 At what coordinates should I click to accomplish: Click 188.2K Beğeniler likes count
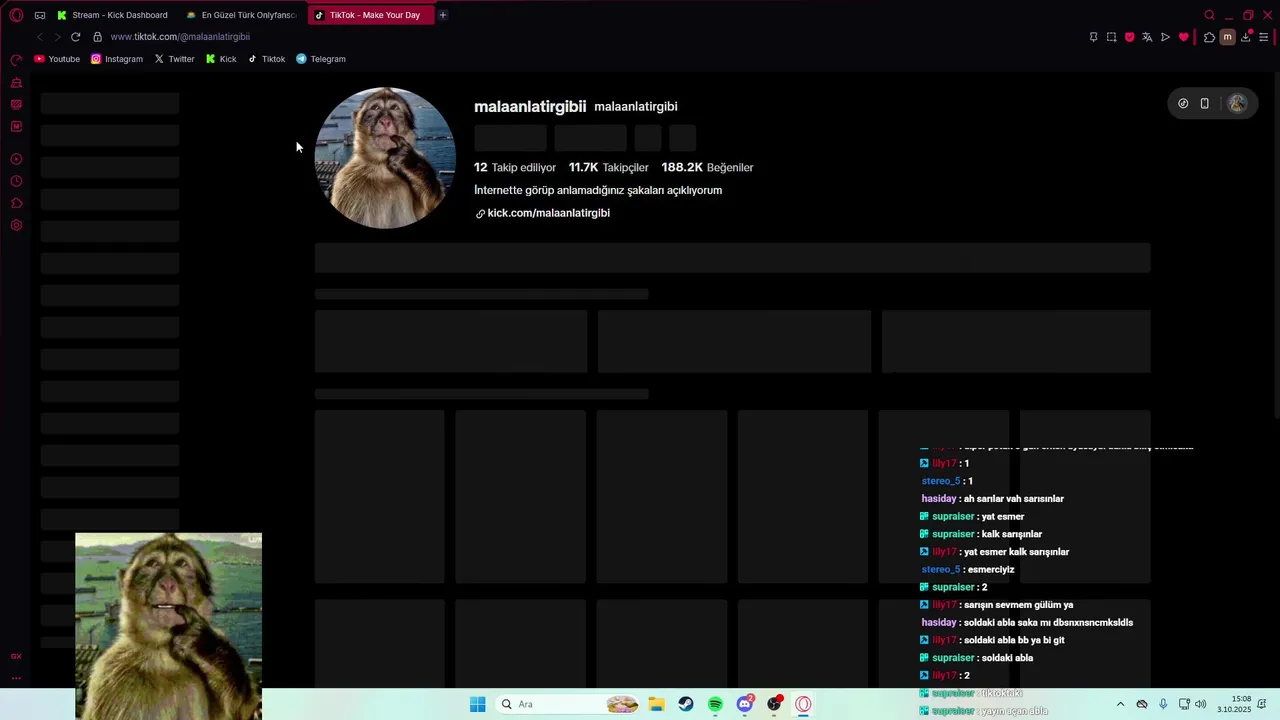pos(707,167)
